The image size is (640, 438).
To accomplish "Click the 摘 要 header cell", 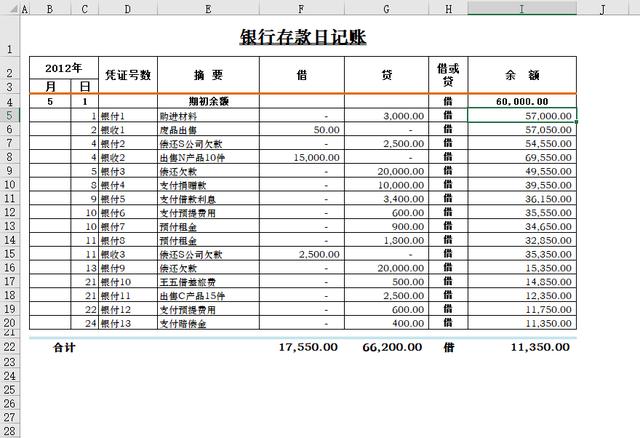I will pos(208,75).
